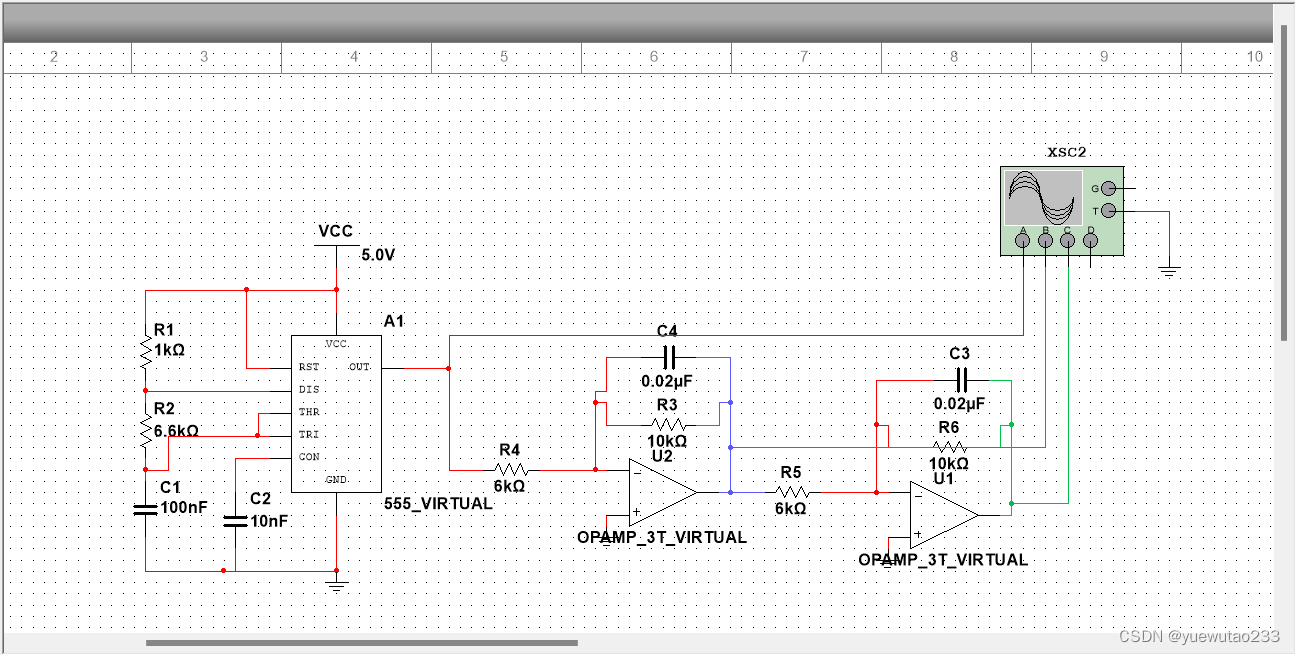This screenshot has width=1295, height=655.
Task: Click the THR pin label
Action: [308, 412]
